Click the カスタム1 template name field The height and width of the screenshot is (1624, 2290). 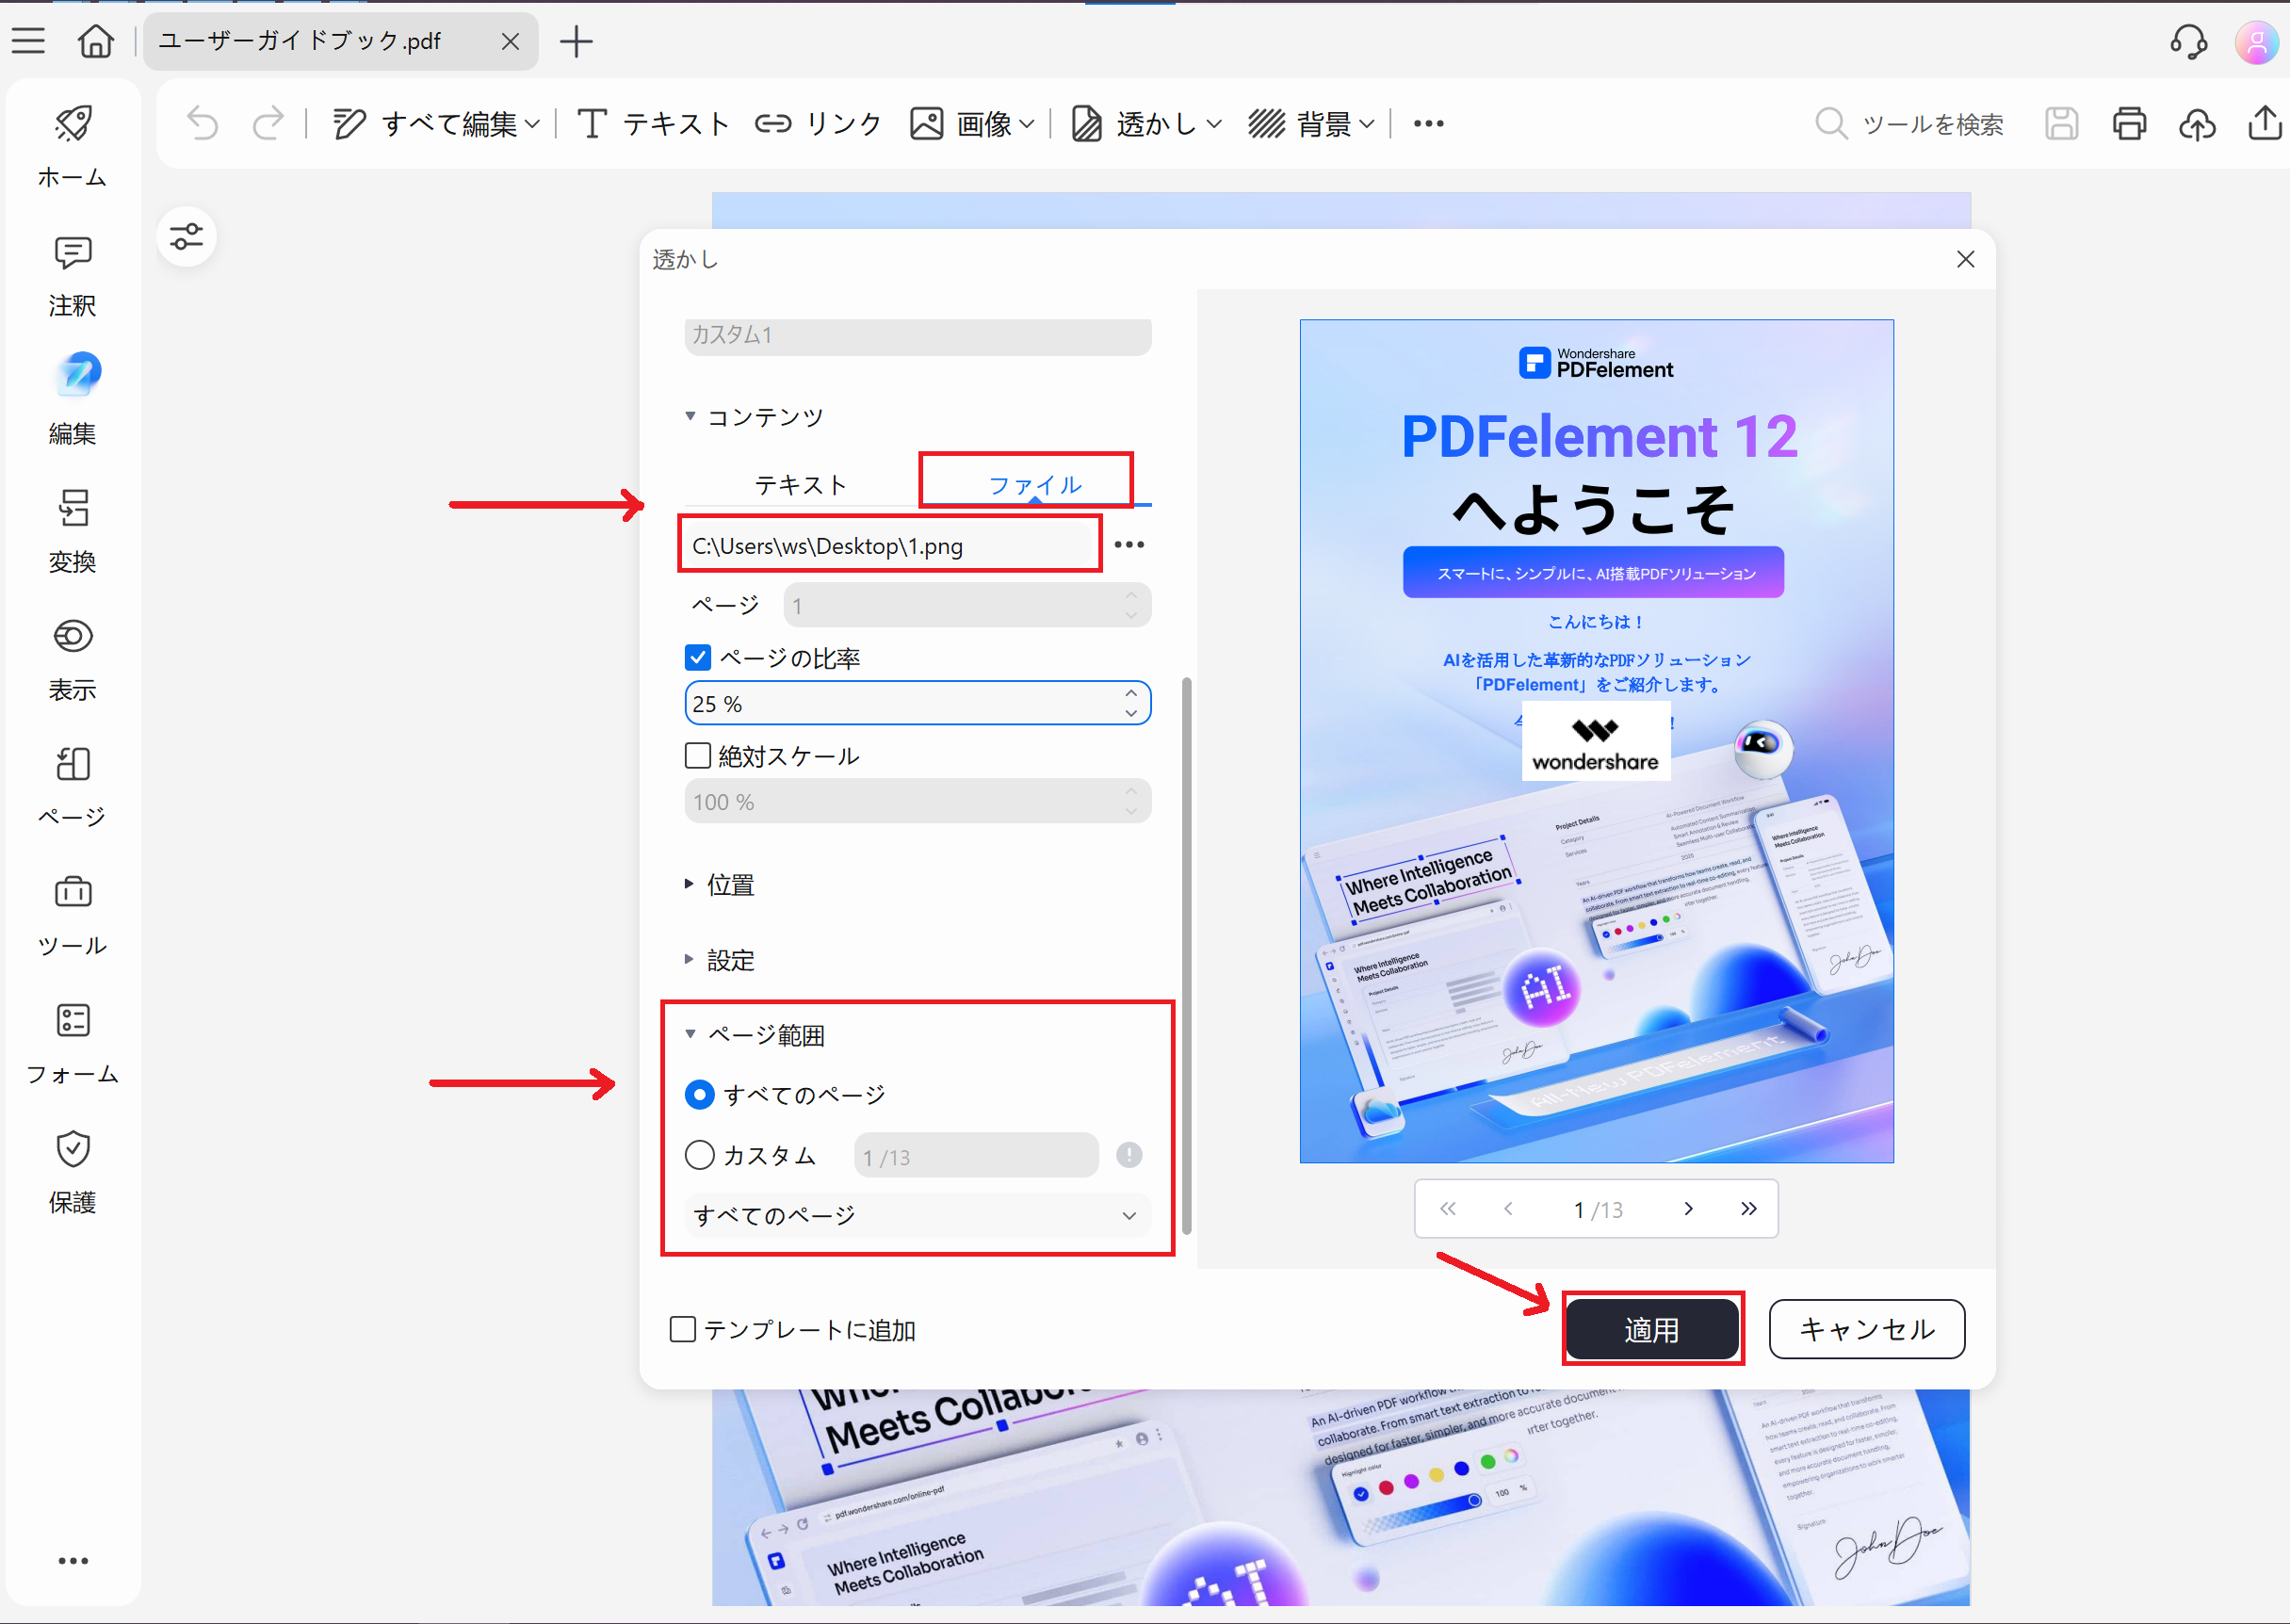[917, 336]
